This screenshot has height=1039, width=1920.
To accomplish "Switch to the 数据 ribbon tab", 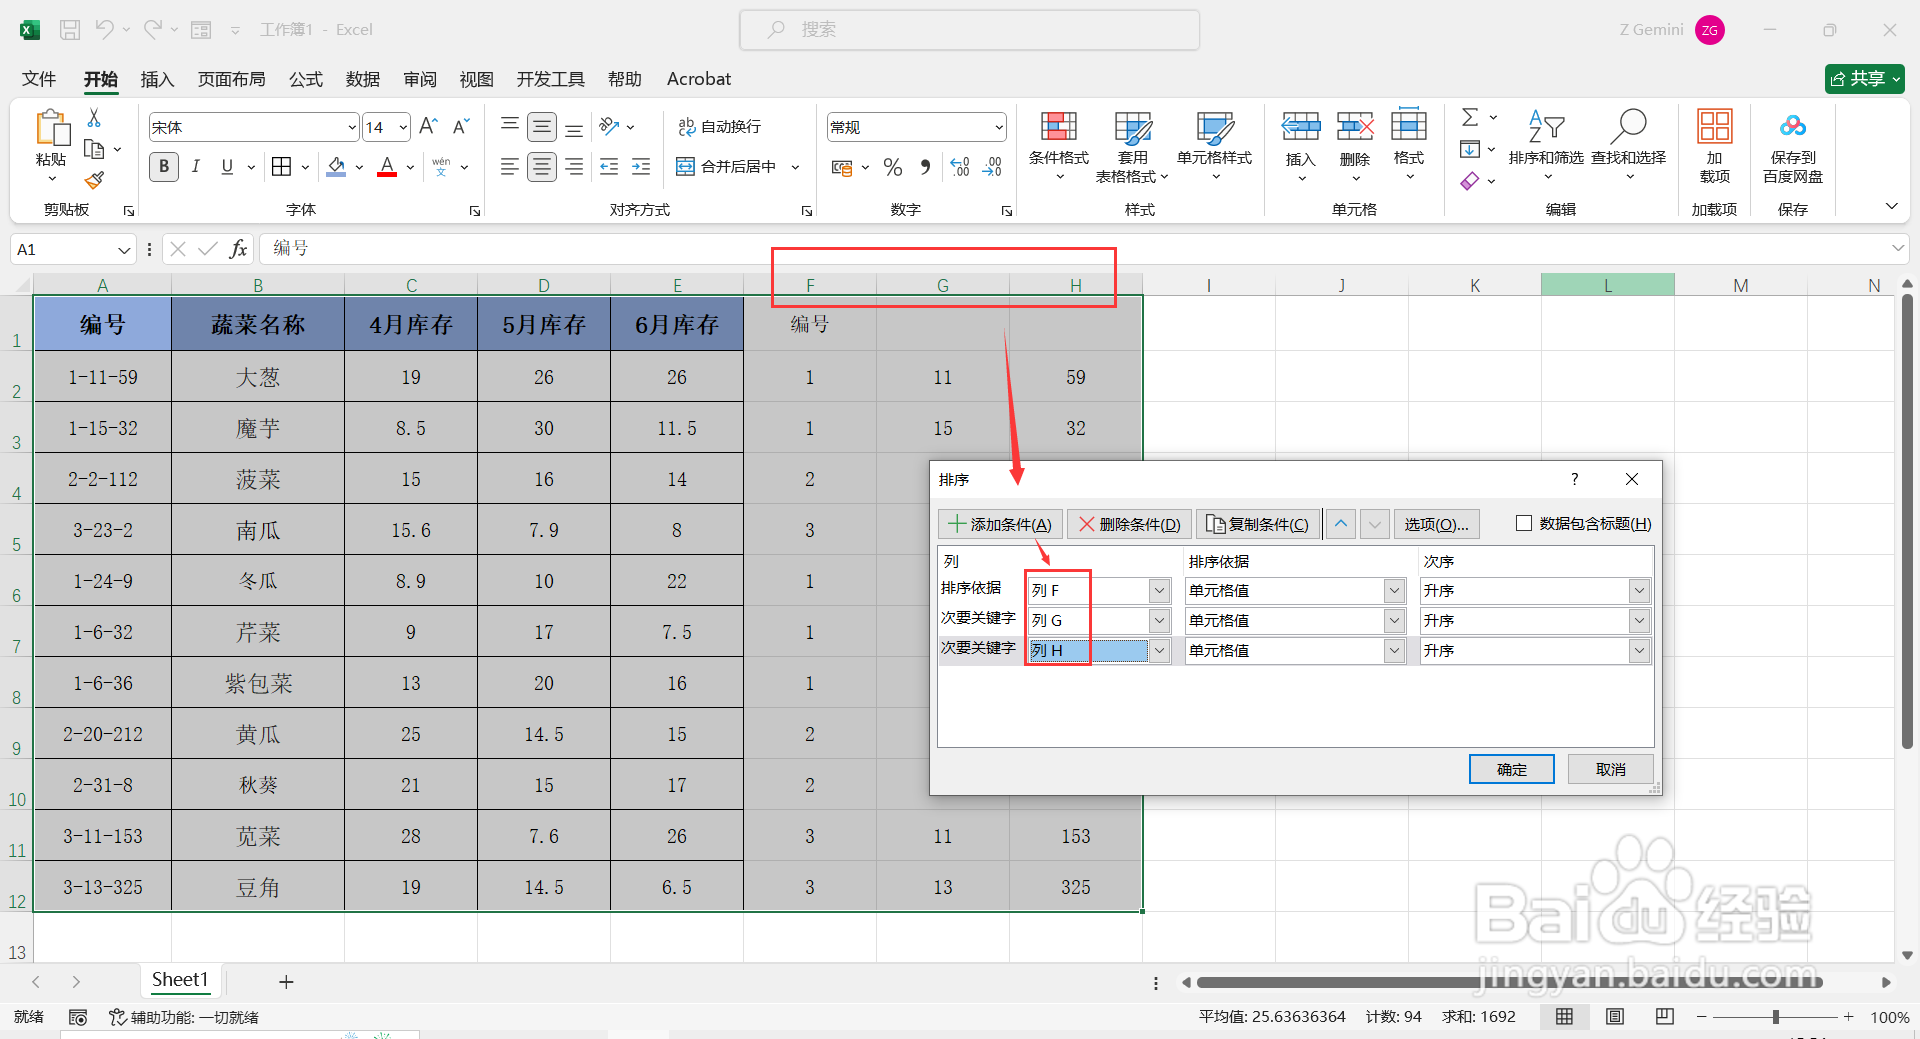I will [363, 79].
